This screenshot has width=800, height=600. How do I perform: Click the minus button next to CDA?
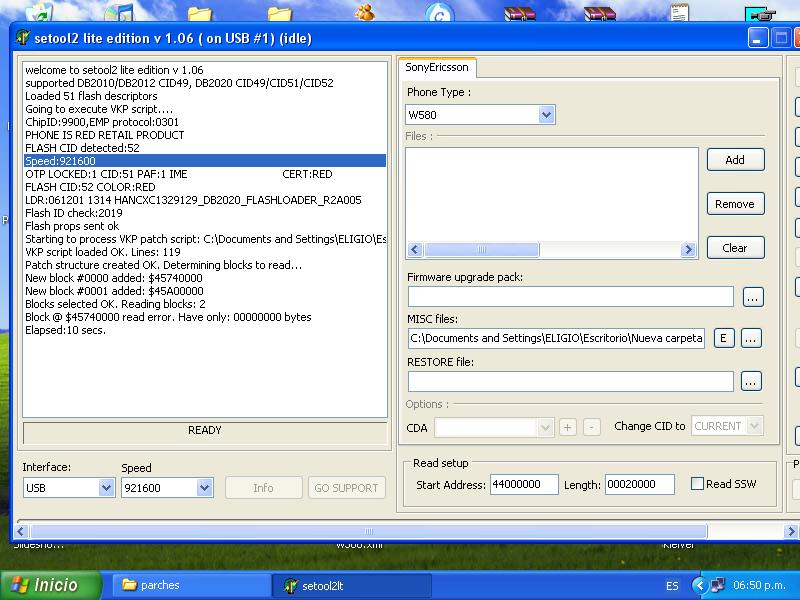[x=591, y=427]
